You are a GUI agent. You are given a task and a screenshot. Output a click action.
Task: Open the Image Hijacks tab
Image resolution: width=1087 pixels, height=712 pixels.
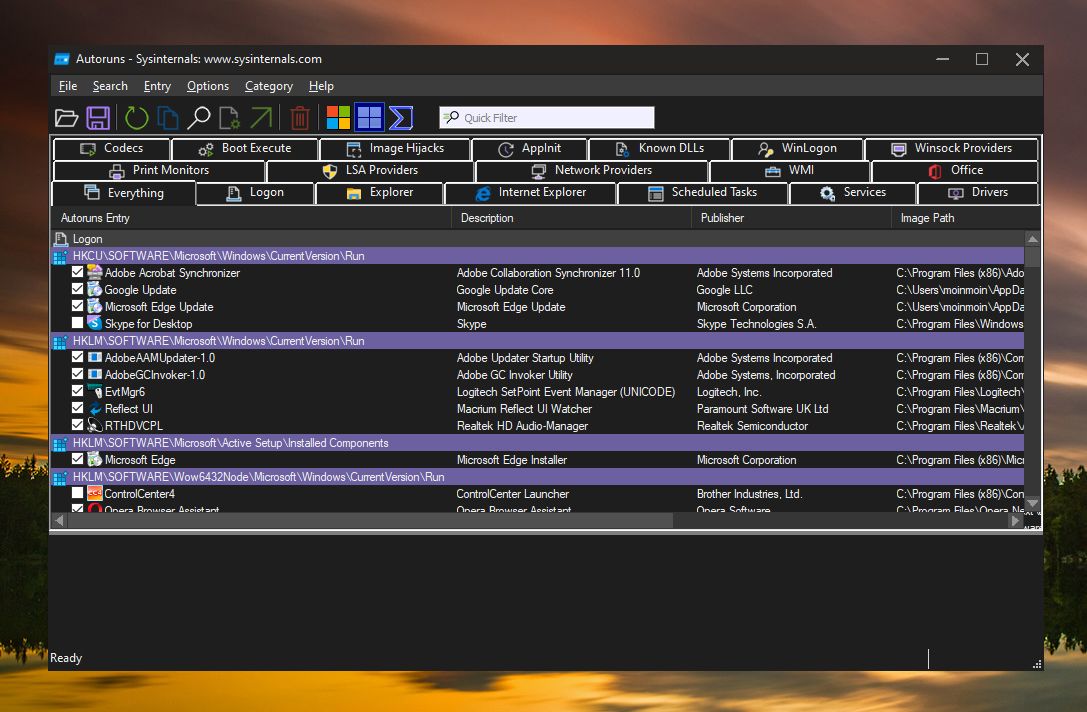point(395,148)
